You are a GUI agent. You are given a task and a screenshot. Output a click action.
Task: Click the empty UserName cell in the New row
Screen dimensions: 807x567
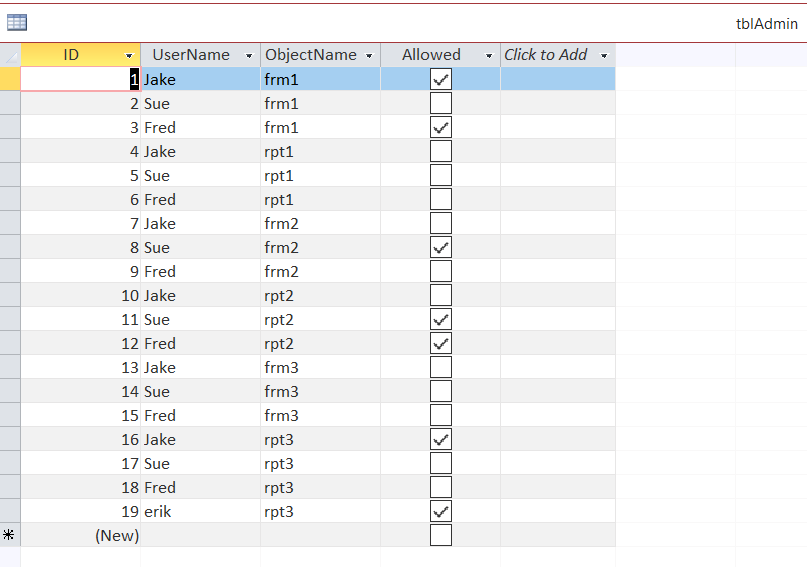click(200, 535)
